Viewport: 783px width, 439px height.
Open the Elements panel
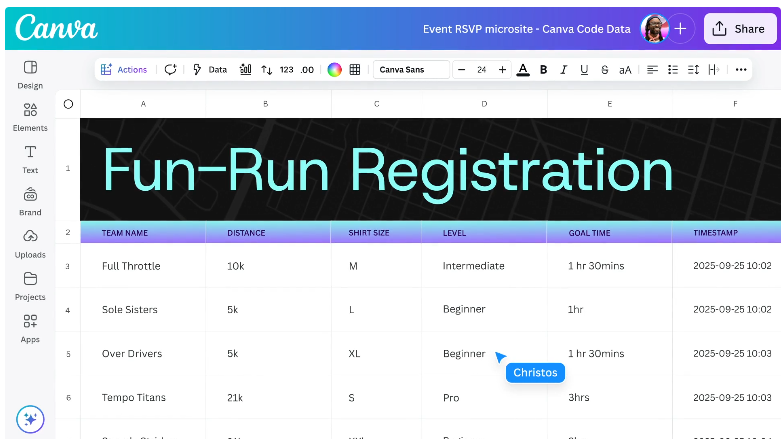click(30, 116)
